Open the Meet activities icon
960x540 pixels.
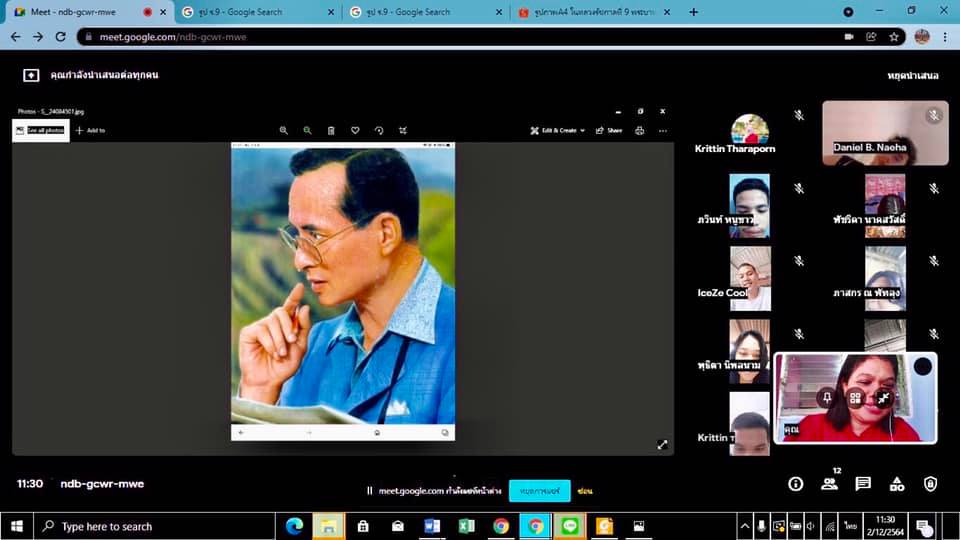[897, 484]
